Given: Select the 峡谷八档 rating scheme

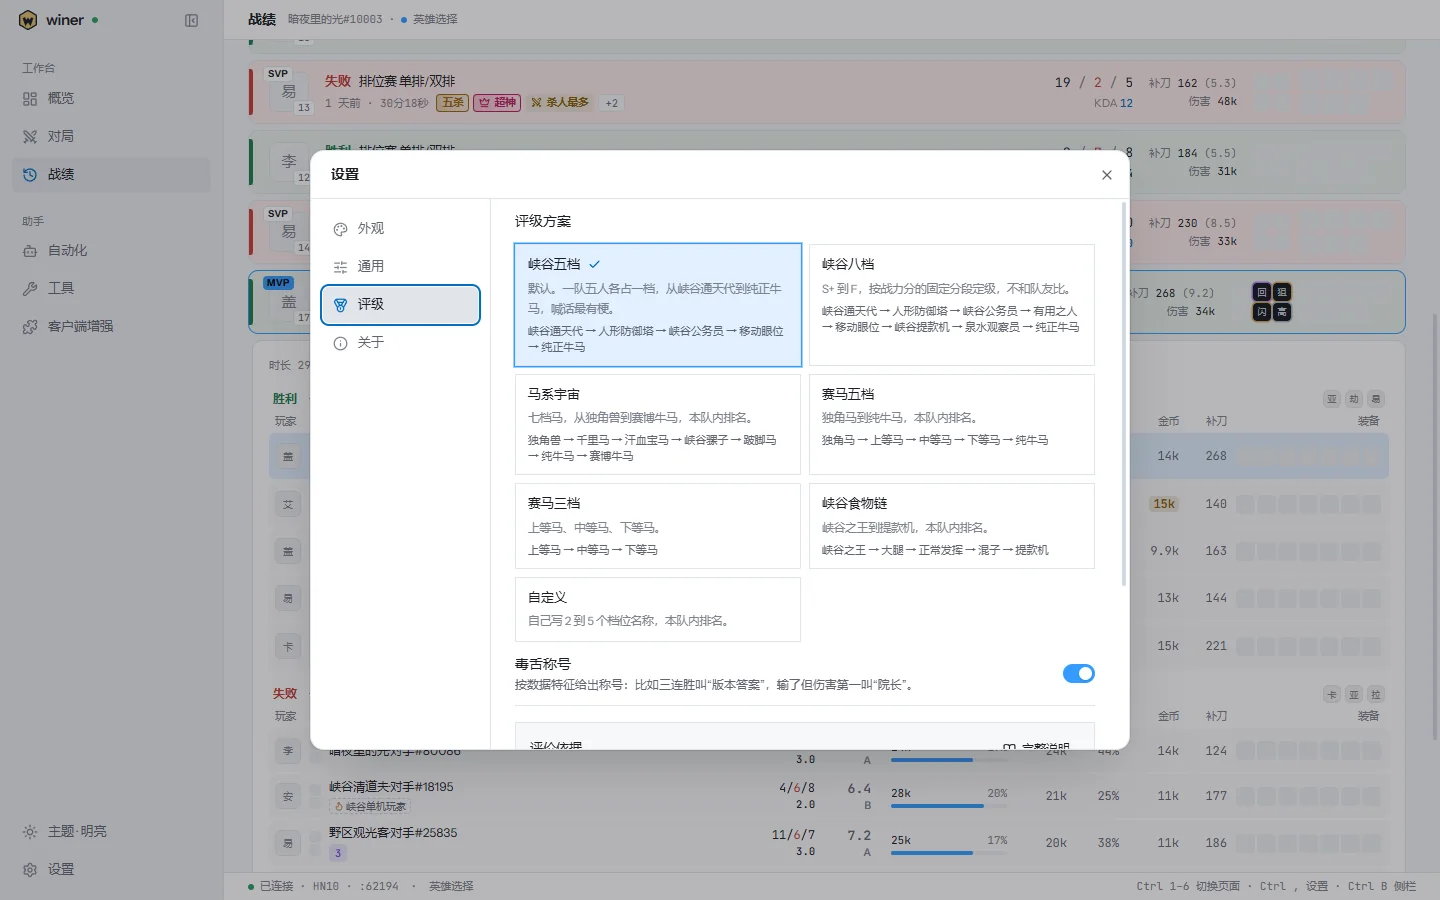Looking at the screenshot, I should [951, 305].
